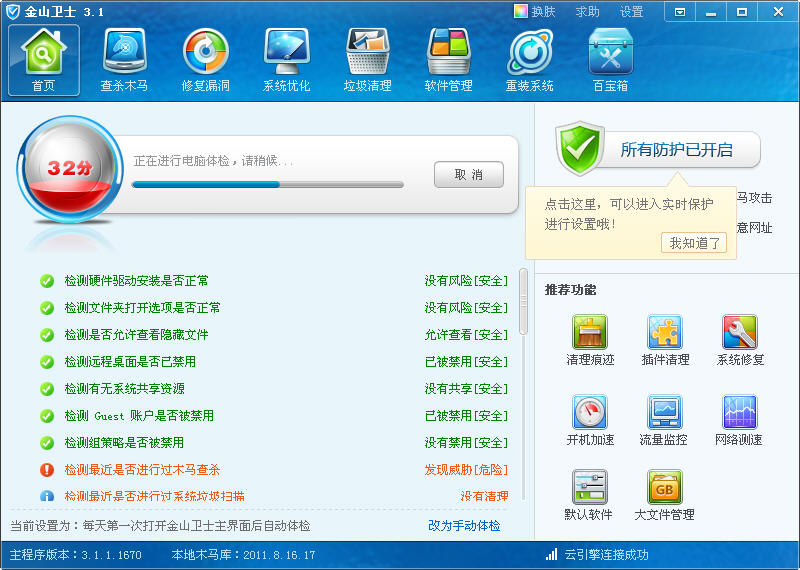Click the 重装系统 reinstall icon
This screenshot has width=800, height=570.
coord(529,60)
